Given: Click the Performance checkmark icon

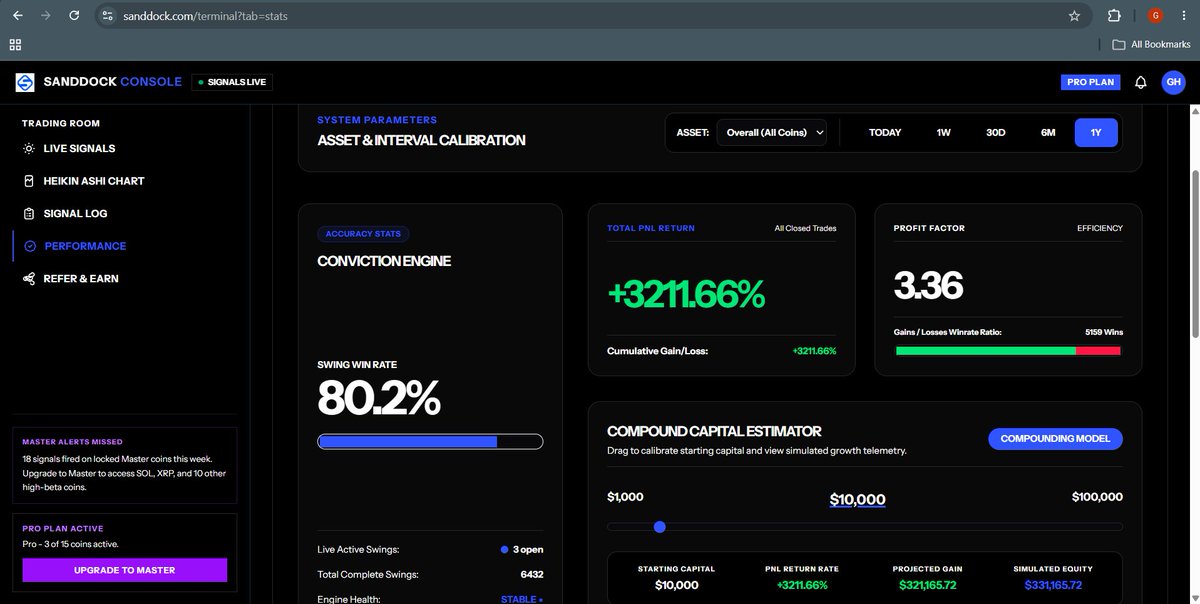Looking at the screenshot, I should pyautogui.click(x=30, y=246).
